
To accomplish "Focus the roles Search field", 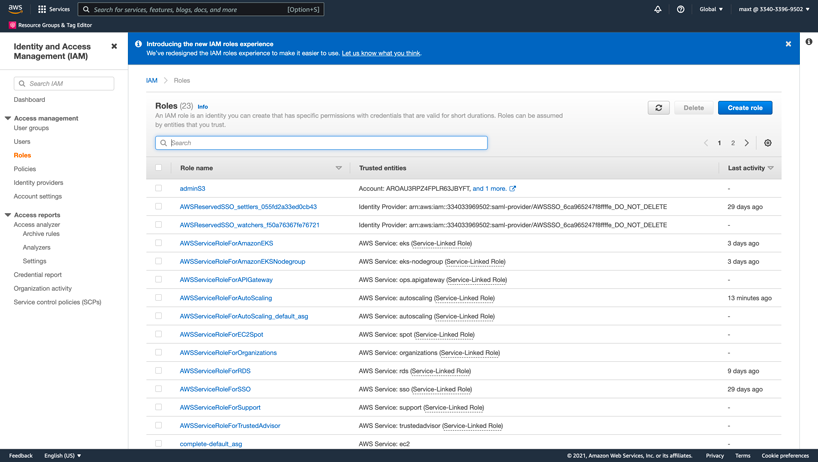I will [321, 143].
